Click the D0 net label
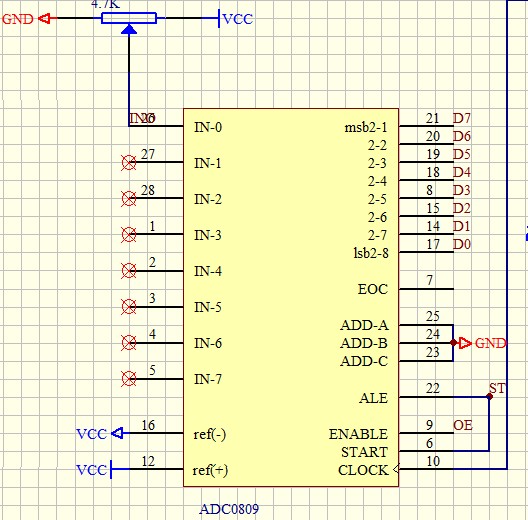 [x=461, y=244]
